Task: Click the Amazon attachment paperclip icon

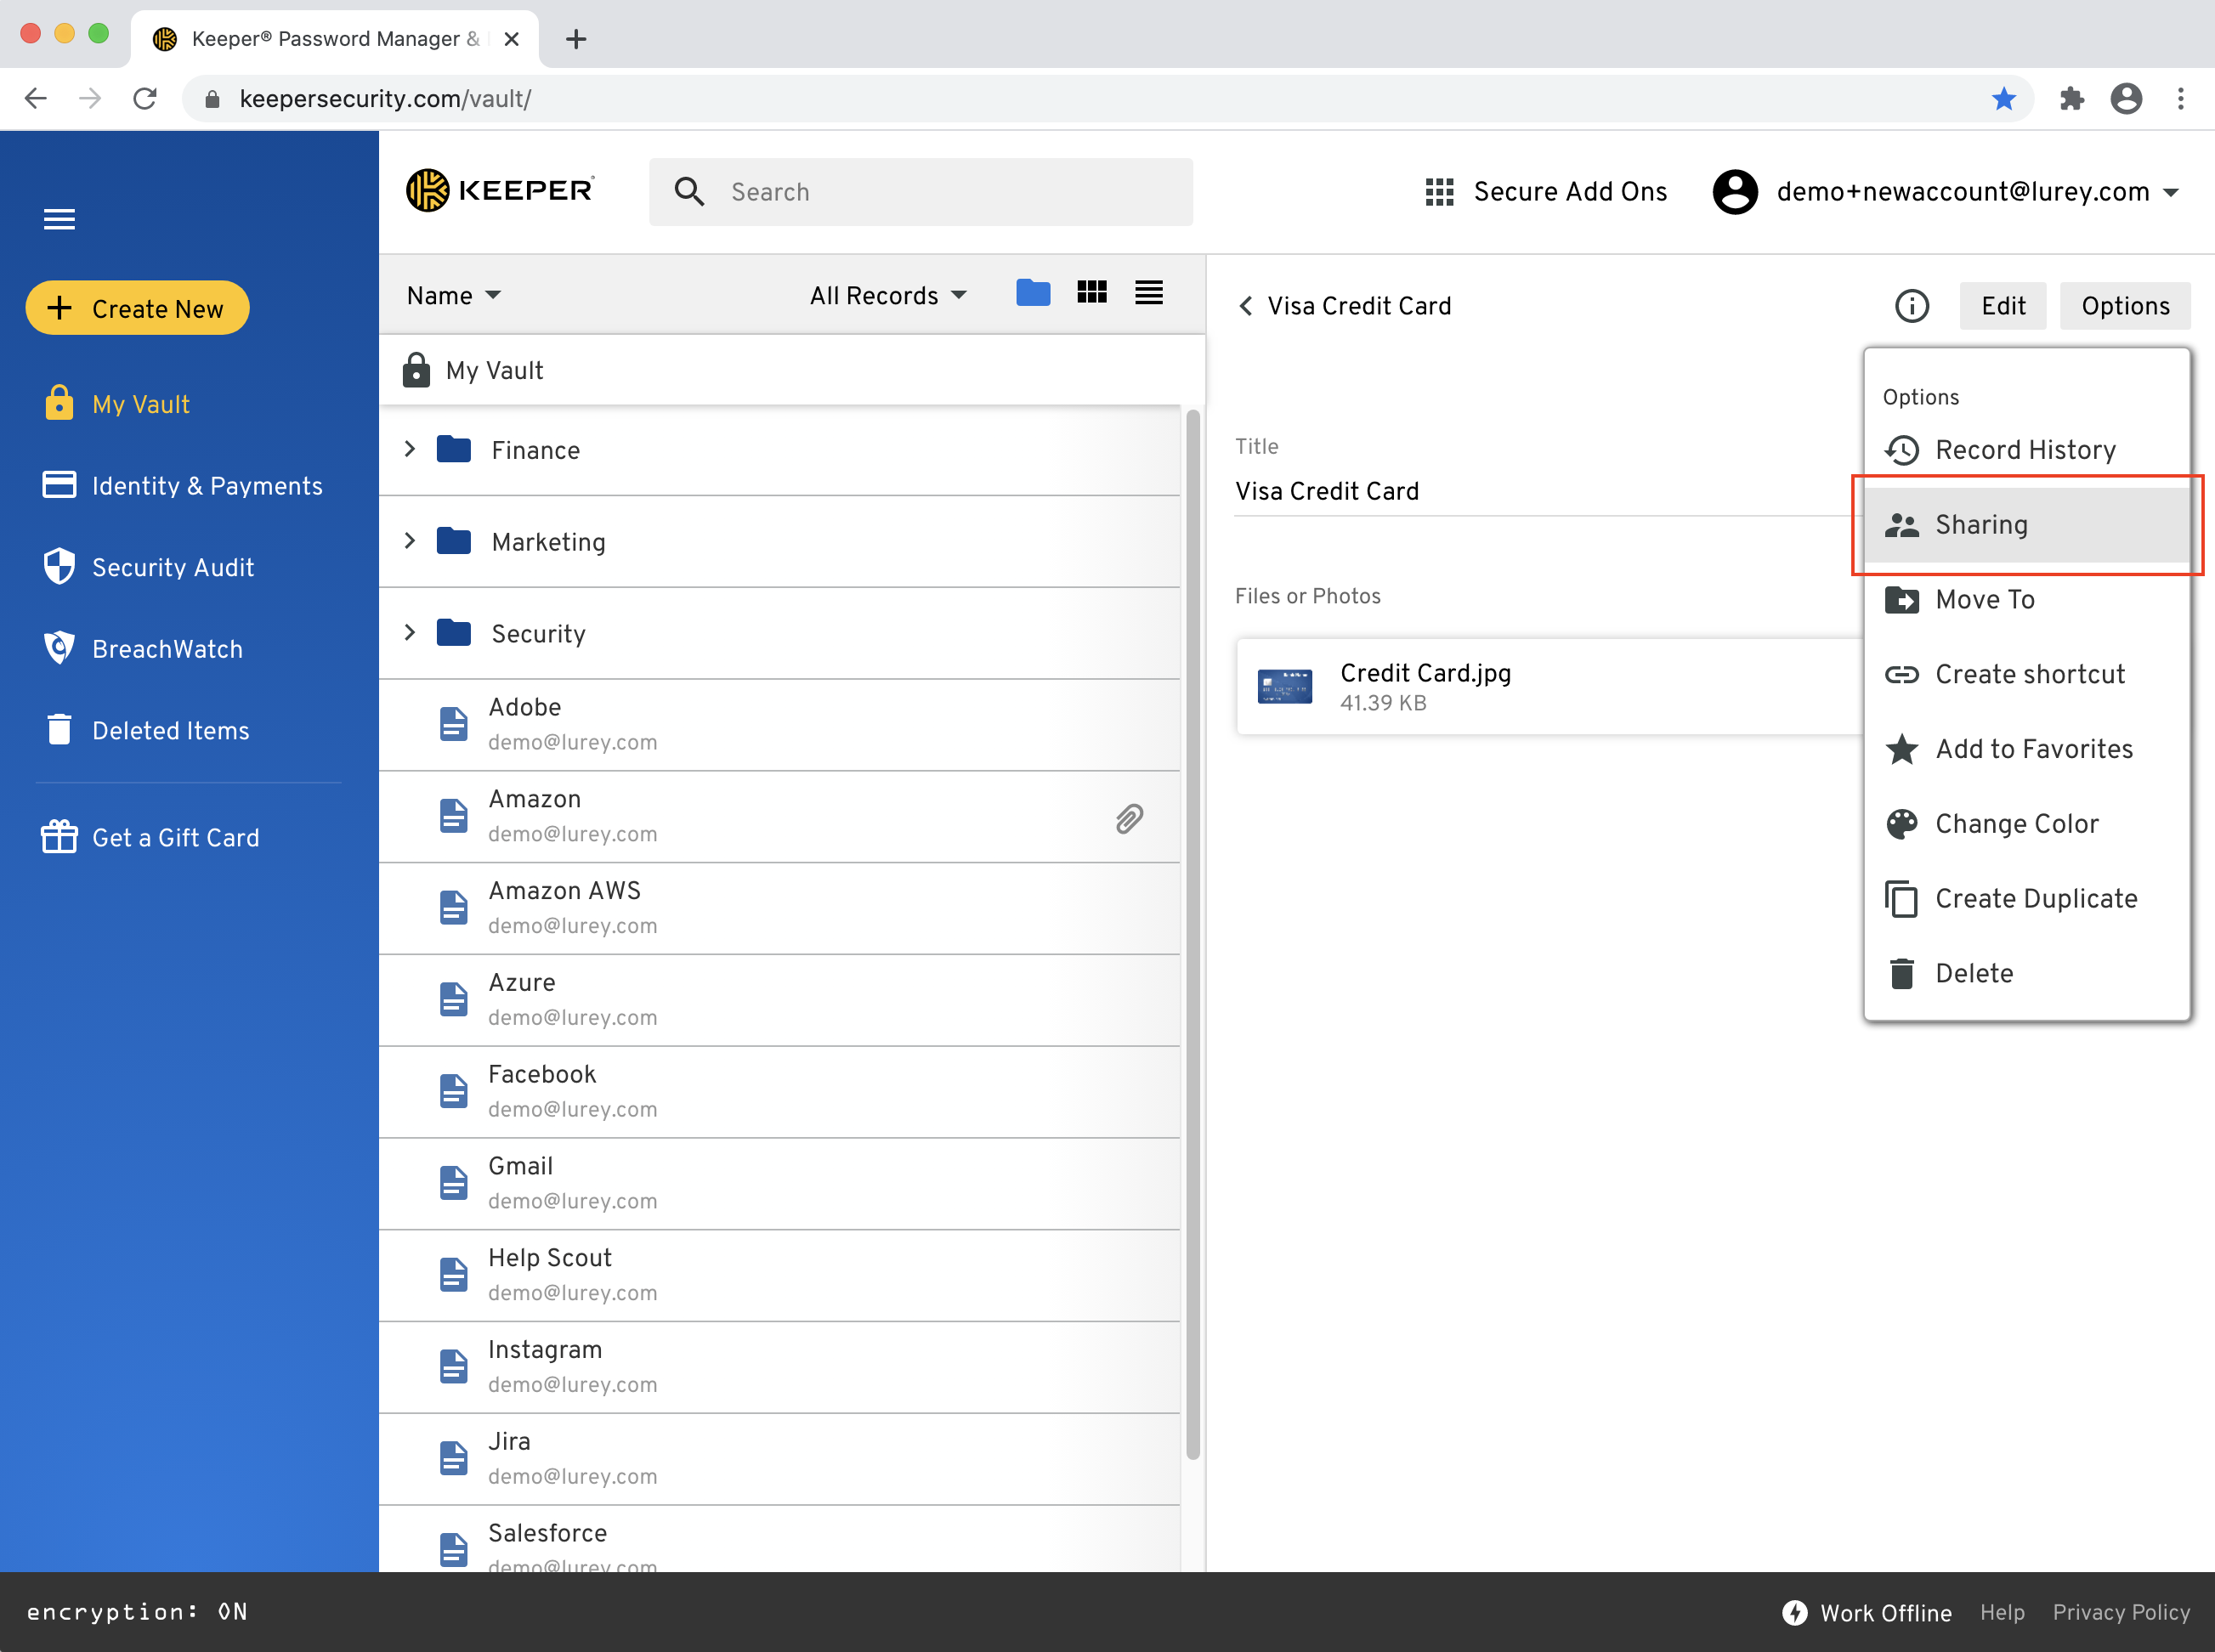Action: pos(1129,818)
